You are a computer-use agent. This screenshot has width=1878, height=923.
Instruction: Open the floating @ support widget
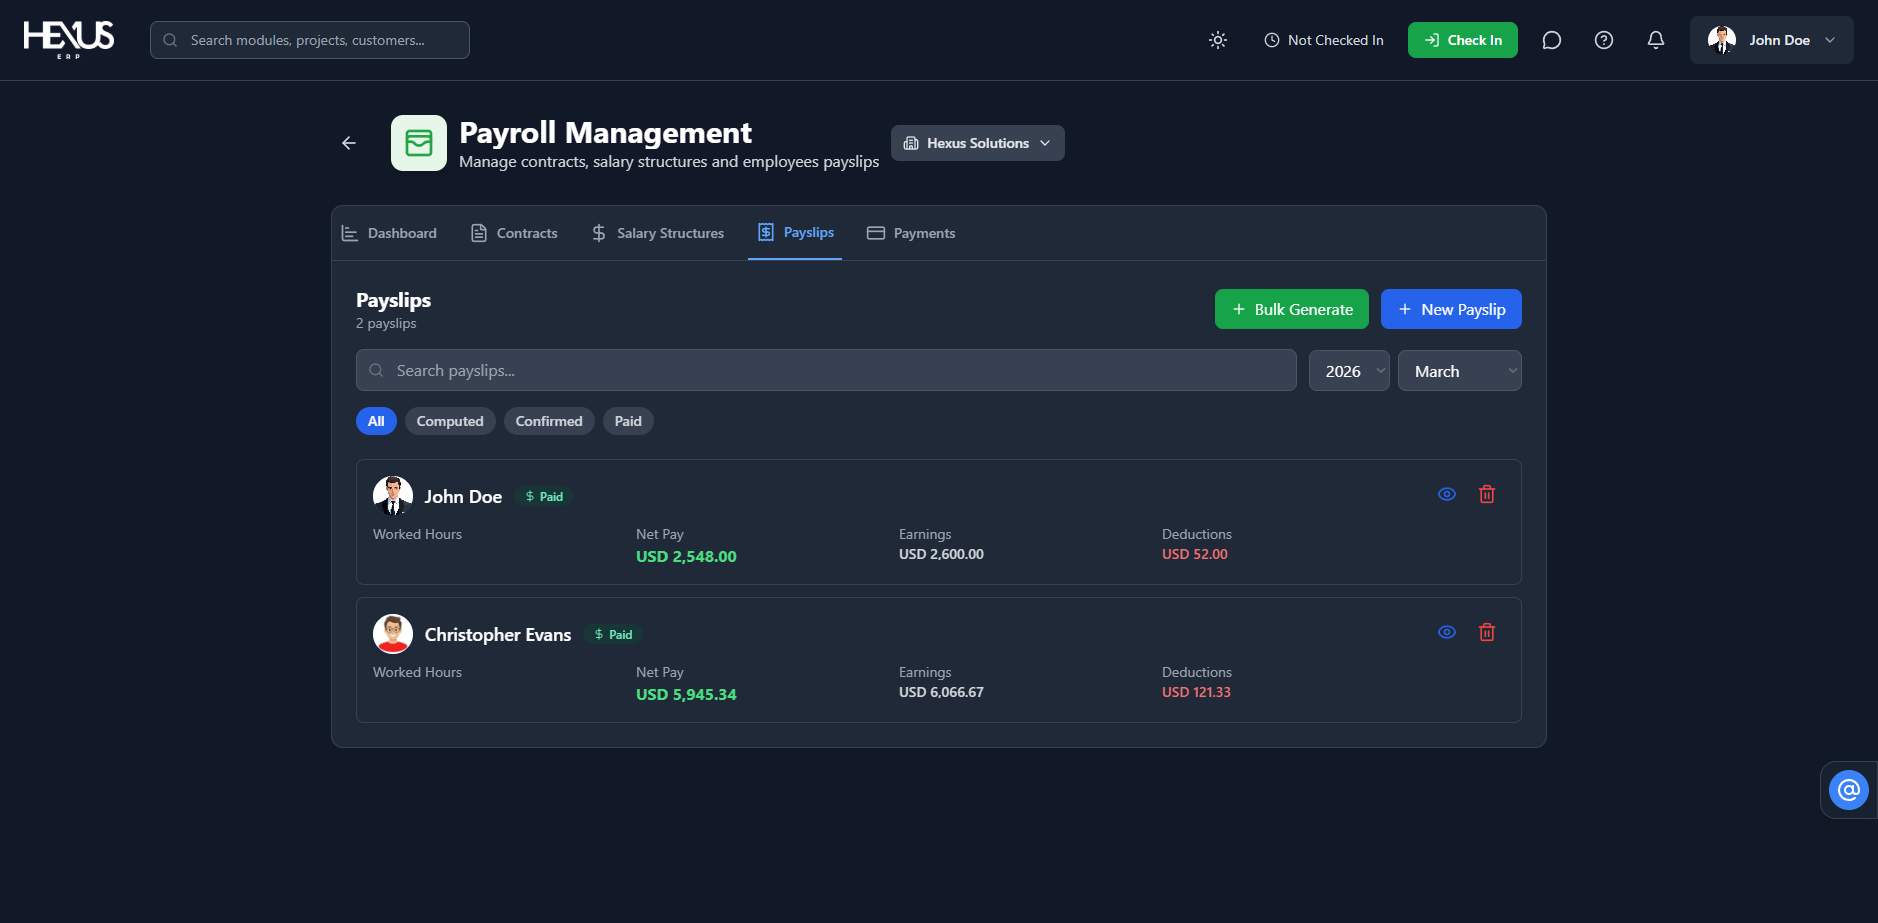pyautogui.click(x=1849, y=790)
